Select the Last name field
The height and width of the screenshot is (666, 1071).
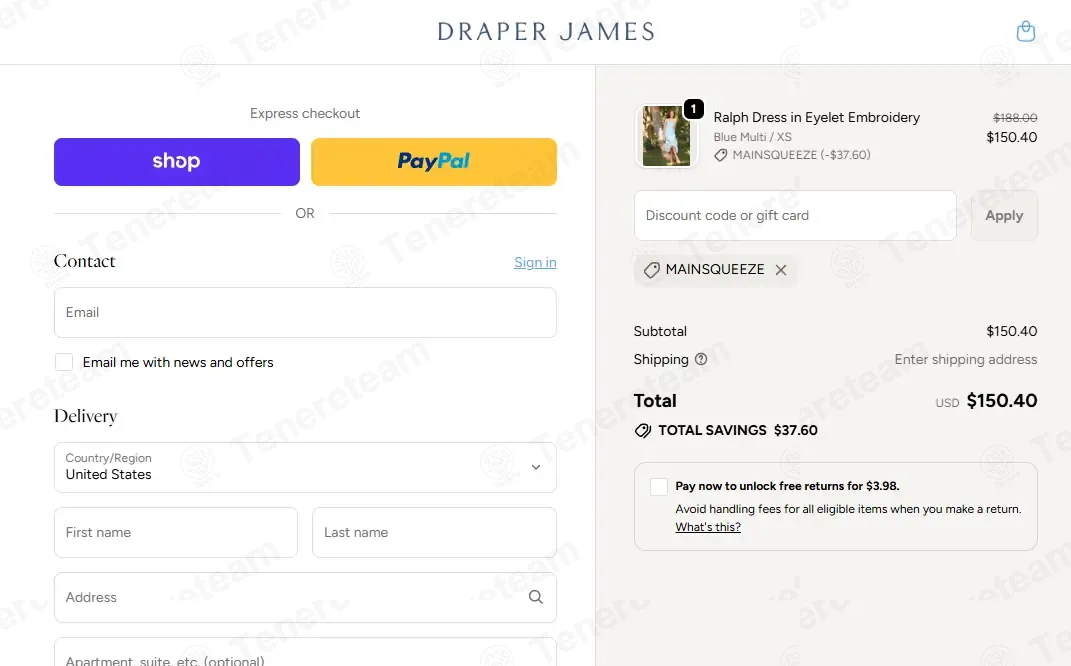[434, 532]
